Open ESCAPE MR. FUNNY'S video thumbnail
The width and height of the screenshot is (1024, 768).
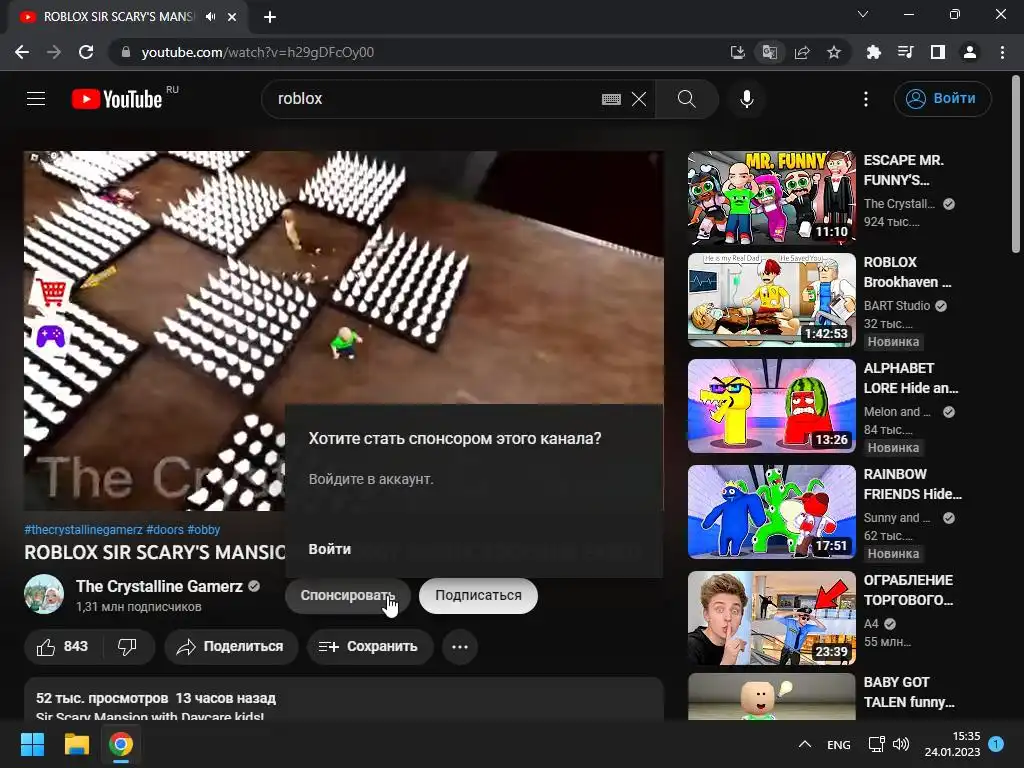click(771, 197)
